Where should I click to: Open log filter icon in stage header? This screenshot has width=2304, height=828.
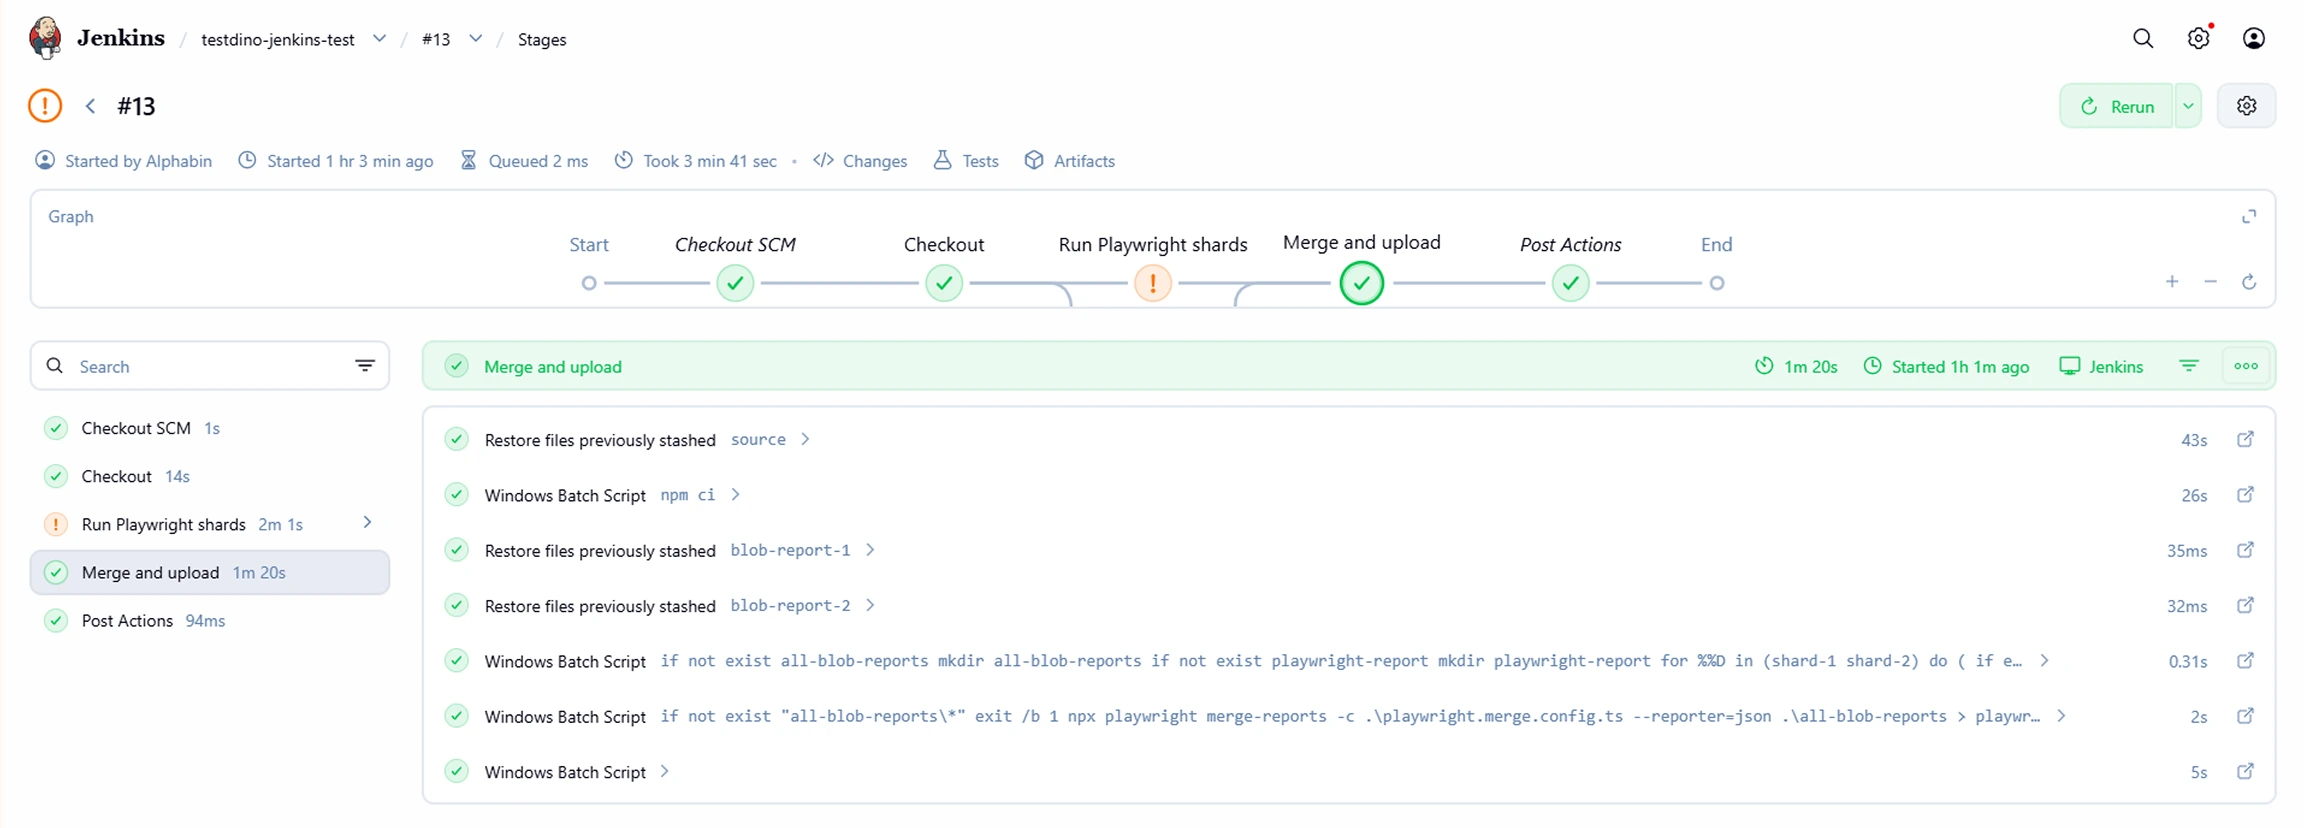click(2189, 366)
